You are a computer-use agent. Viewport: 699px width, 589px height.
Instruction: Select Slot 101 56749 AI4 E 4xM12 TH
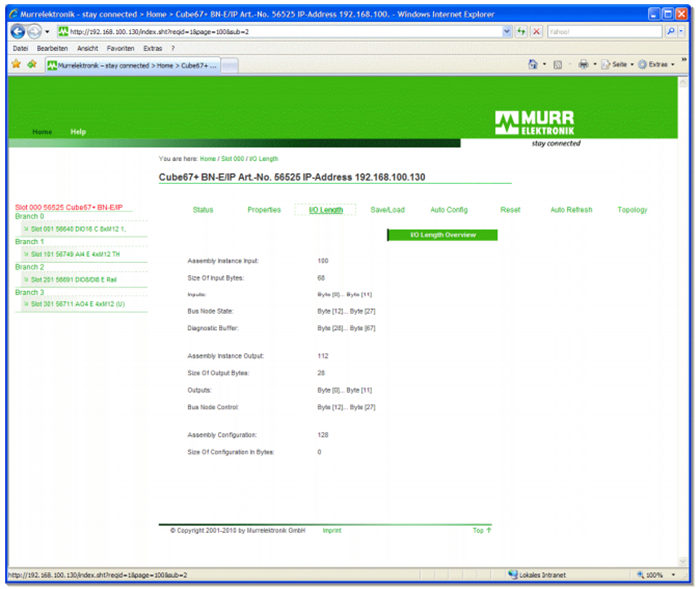click(x=75, y=255)
